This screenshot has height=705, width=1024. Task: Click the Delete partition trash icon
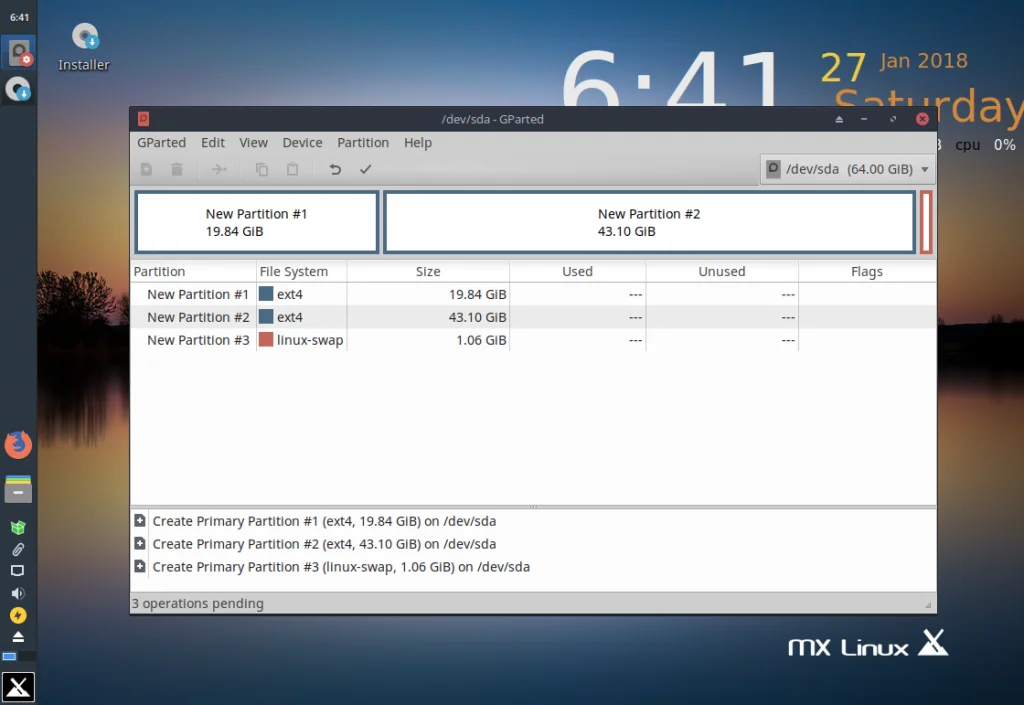click(x=176, y=170)
